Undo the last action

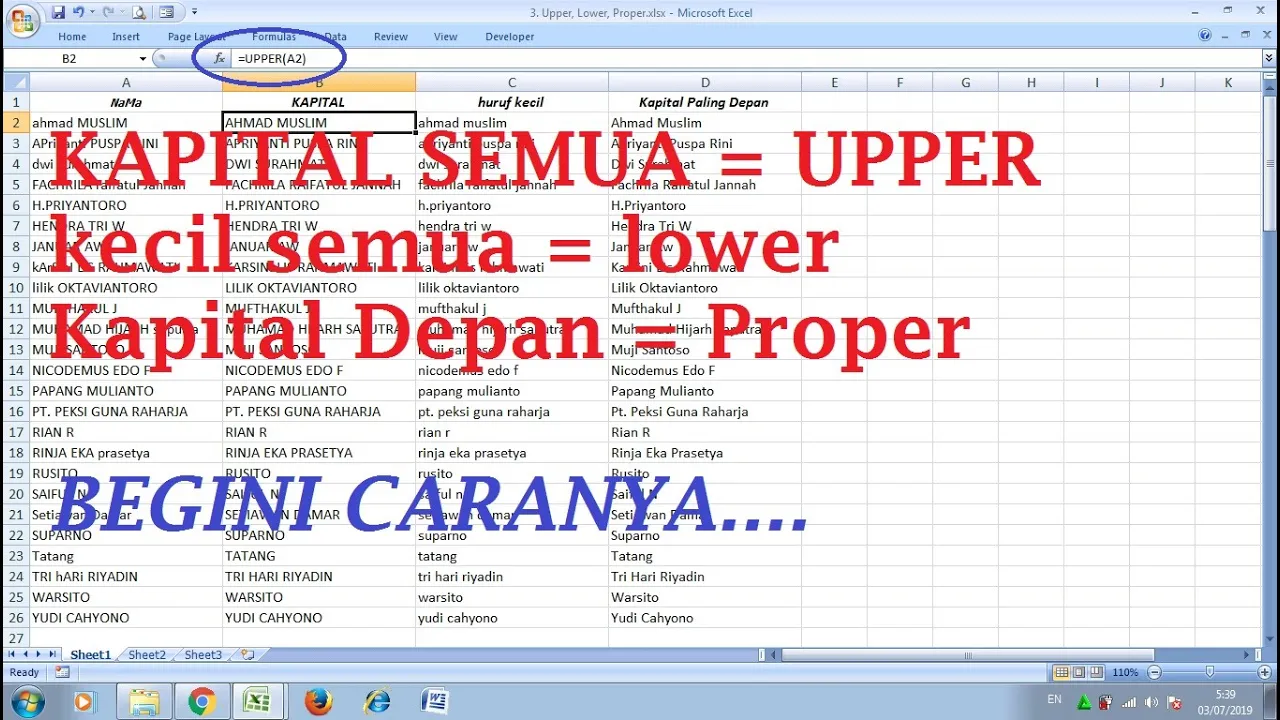[x=78, y=13]
